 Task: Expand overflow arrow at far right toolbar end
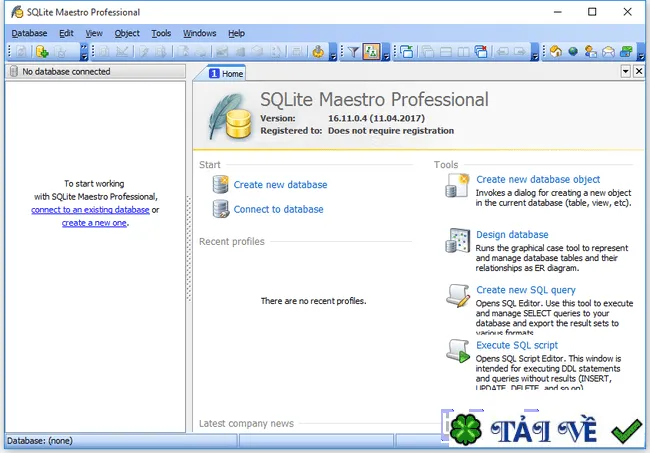point(641,52)
